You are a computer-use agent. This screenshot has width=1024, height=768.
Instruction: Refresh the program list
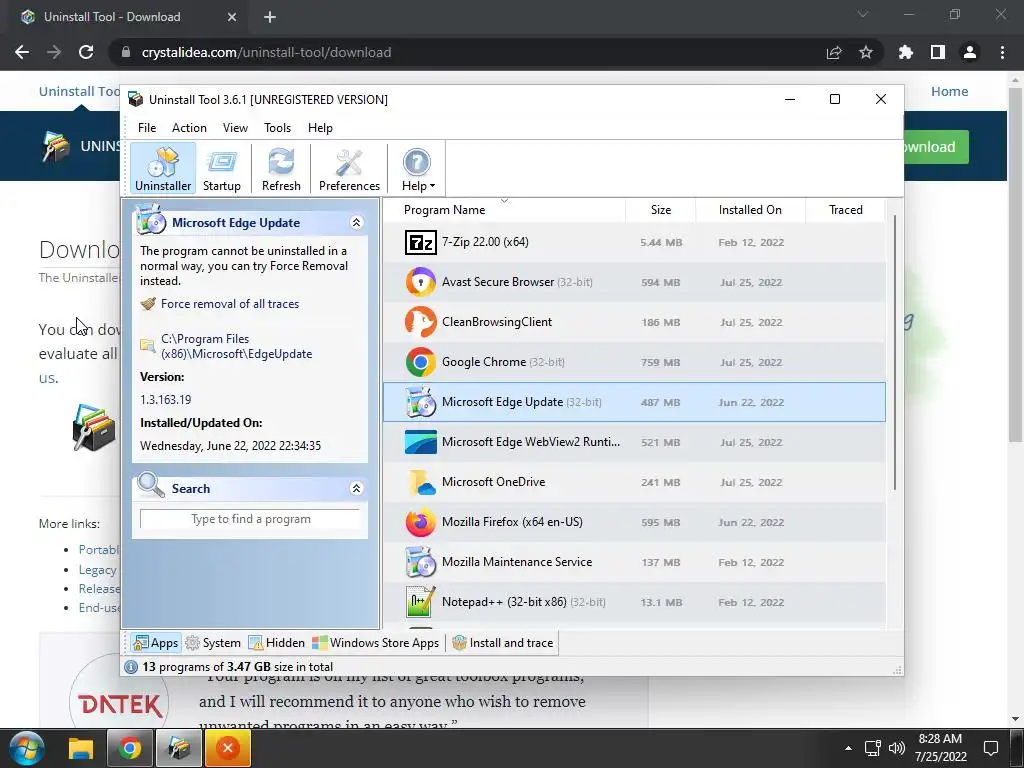click(281, 168)
